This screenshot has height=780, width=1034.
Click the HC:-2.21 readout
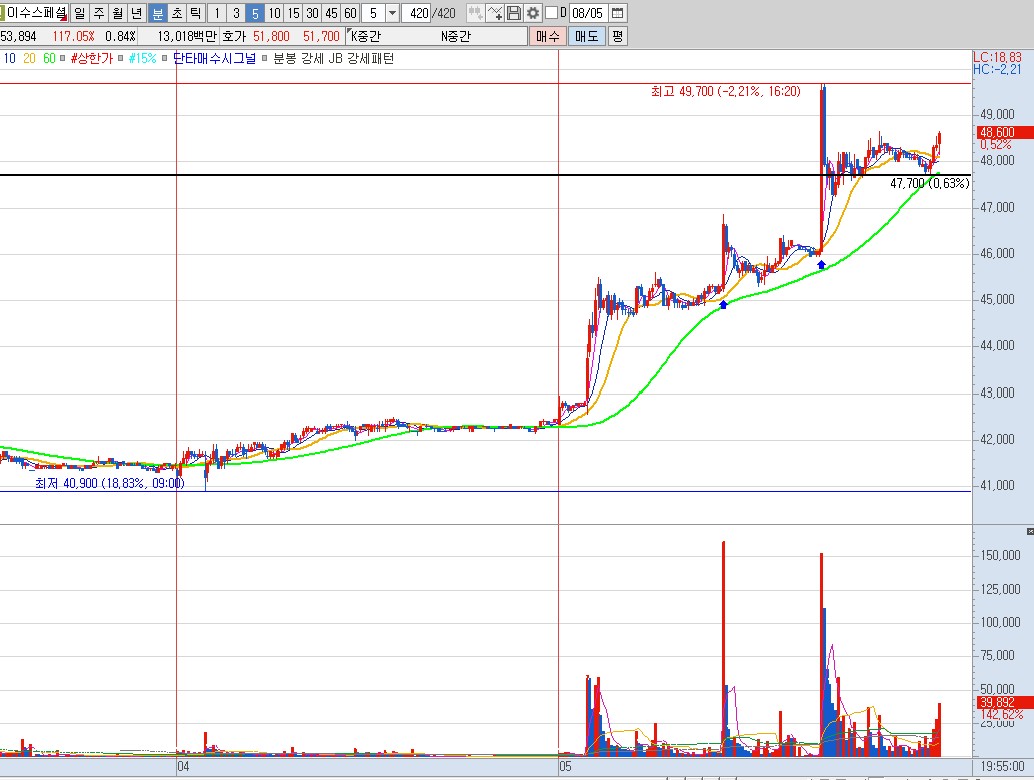[x=997, y=69]
